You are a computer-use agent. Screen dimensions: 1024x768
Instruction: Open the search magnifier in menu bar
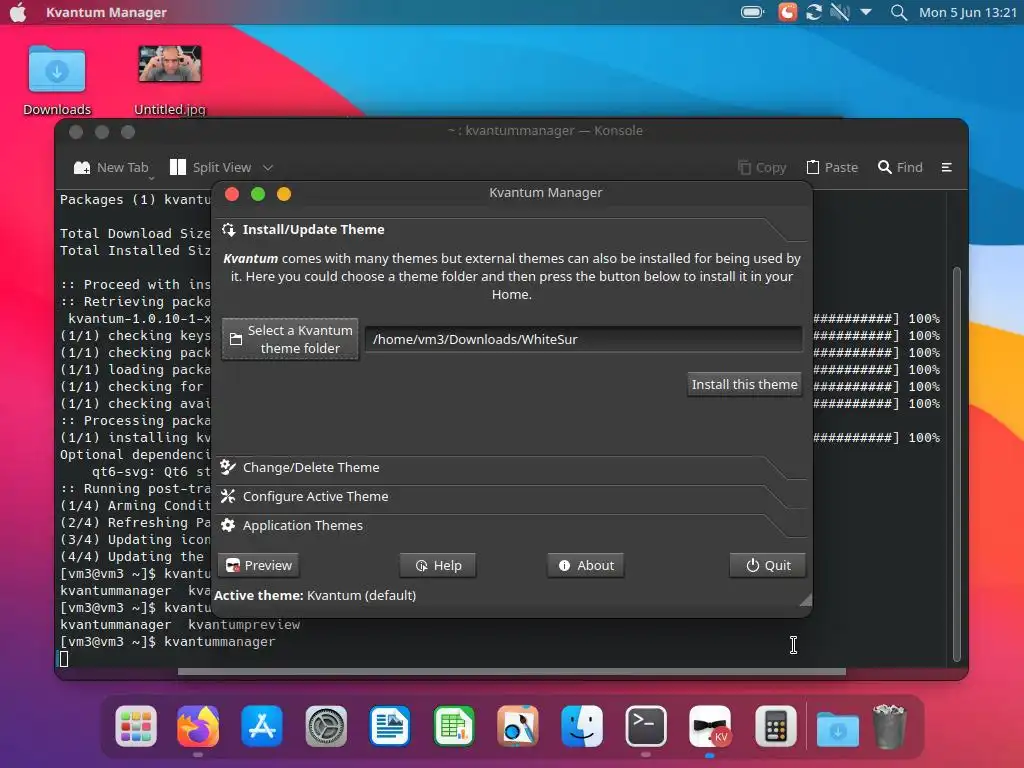[x=899, y=12]
